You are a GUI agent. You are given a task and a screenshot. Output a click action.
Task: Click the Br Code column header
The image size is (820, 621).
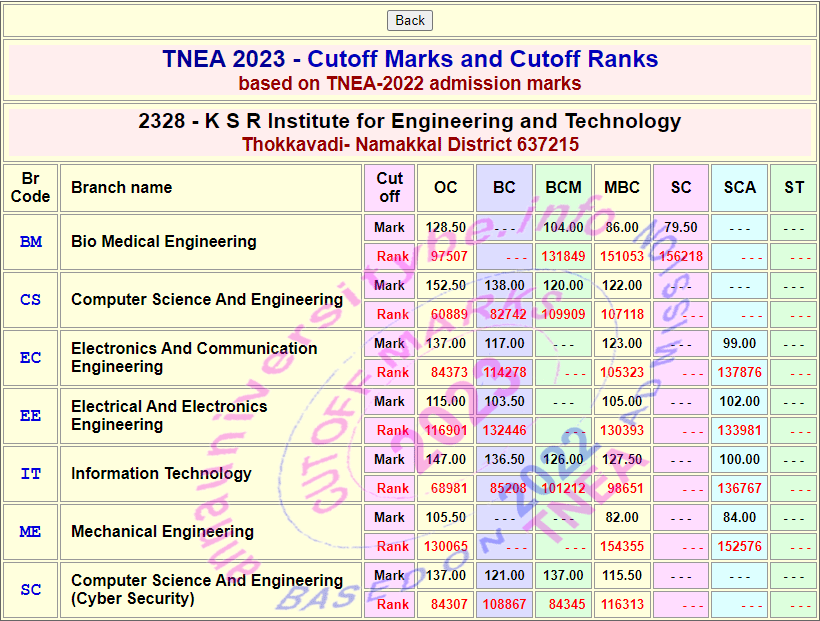[30, 187]
